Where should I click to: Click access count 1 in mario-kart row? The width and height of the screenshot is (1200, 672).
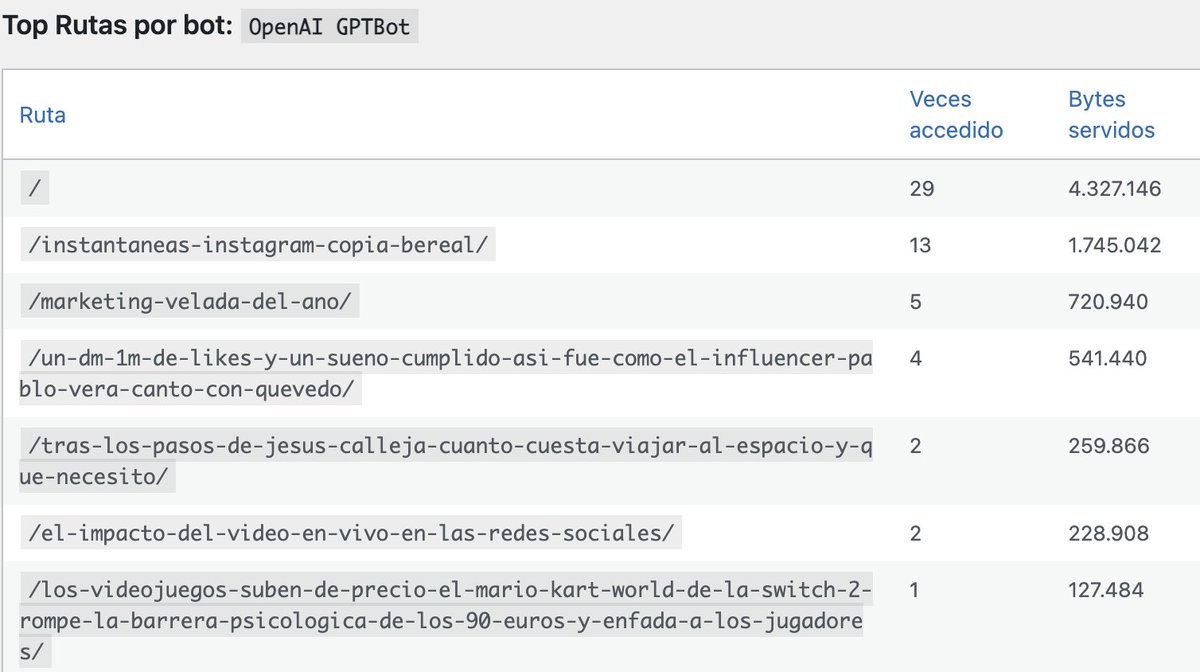pyautogui.click(x=915, y=590)
